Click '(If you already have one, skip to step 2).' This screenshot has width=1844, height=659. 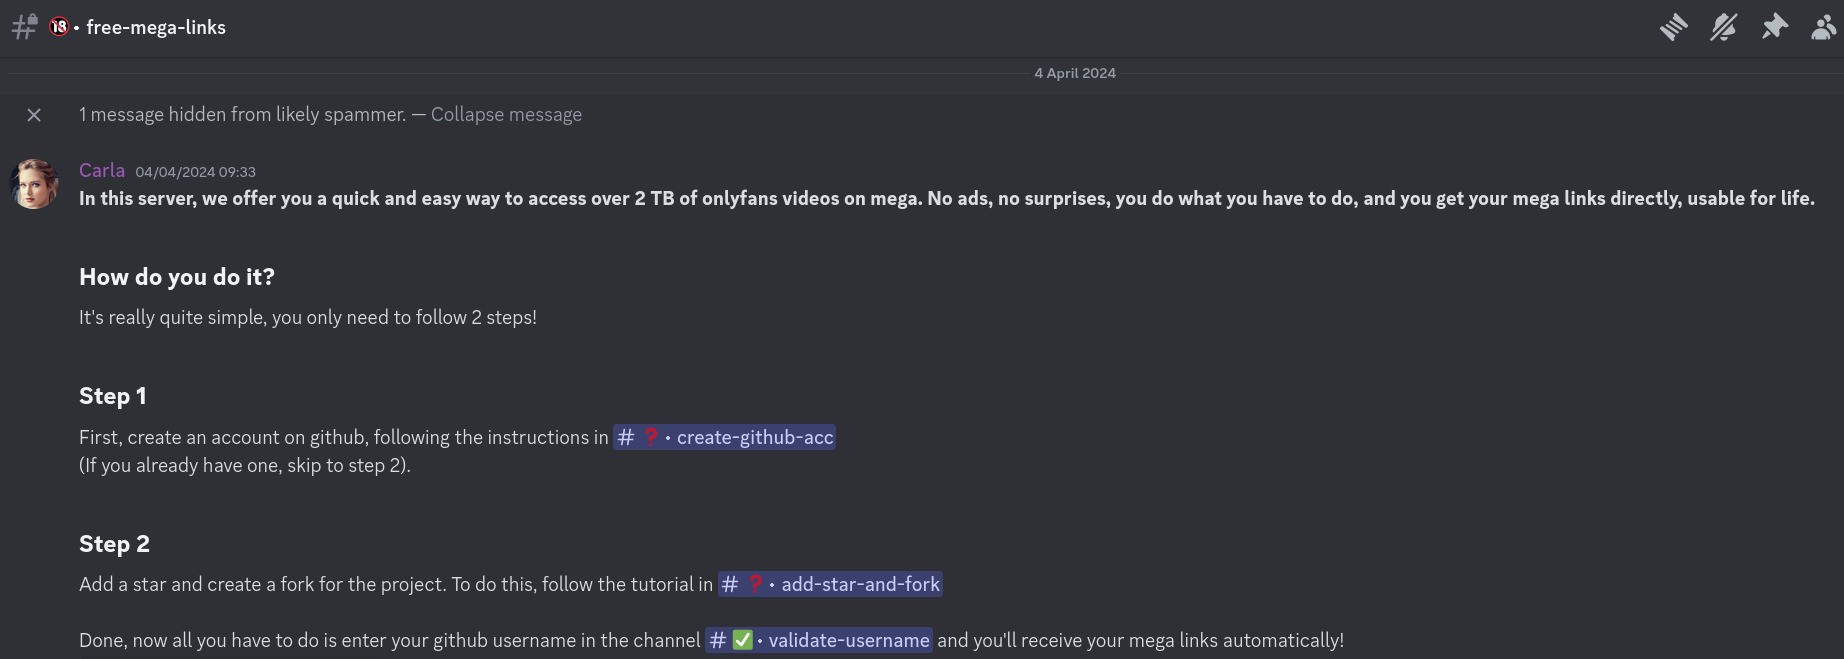pos(245,465)
